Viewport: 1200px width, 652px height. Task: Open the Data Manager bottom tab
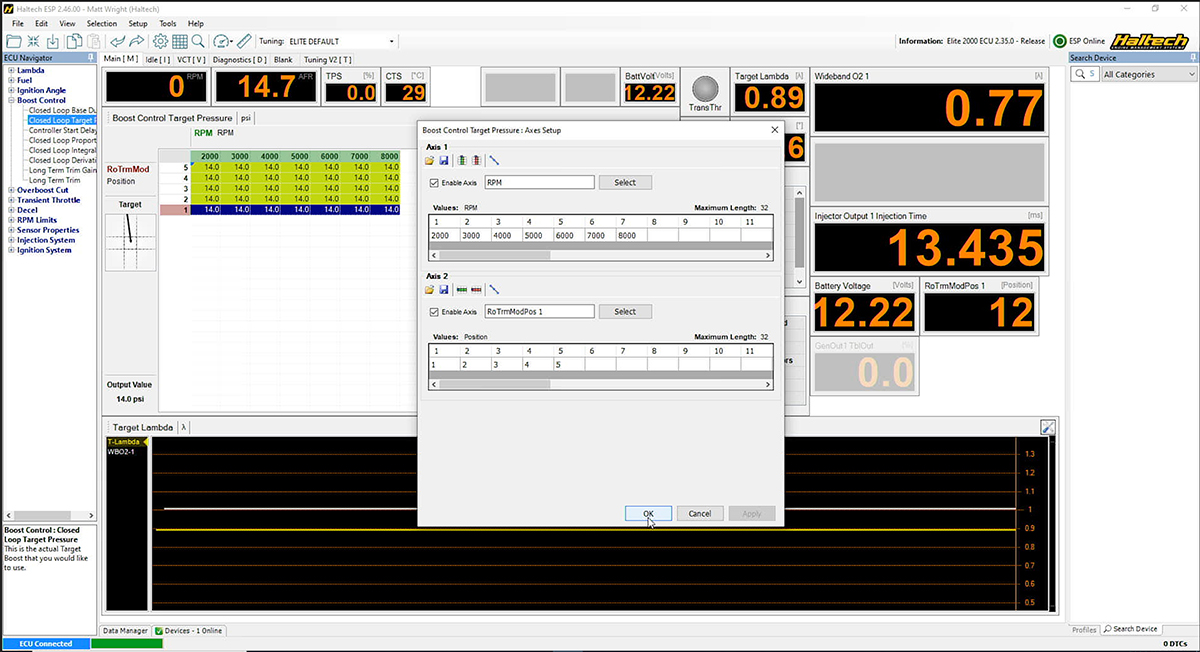[x=126, y=631]
